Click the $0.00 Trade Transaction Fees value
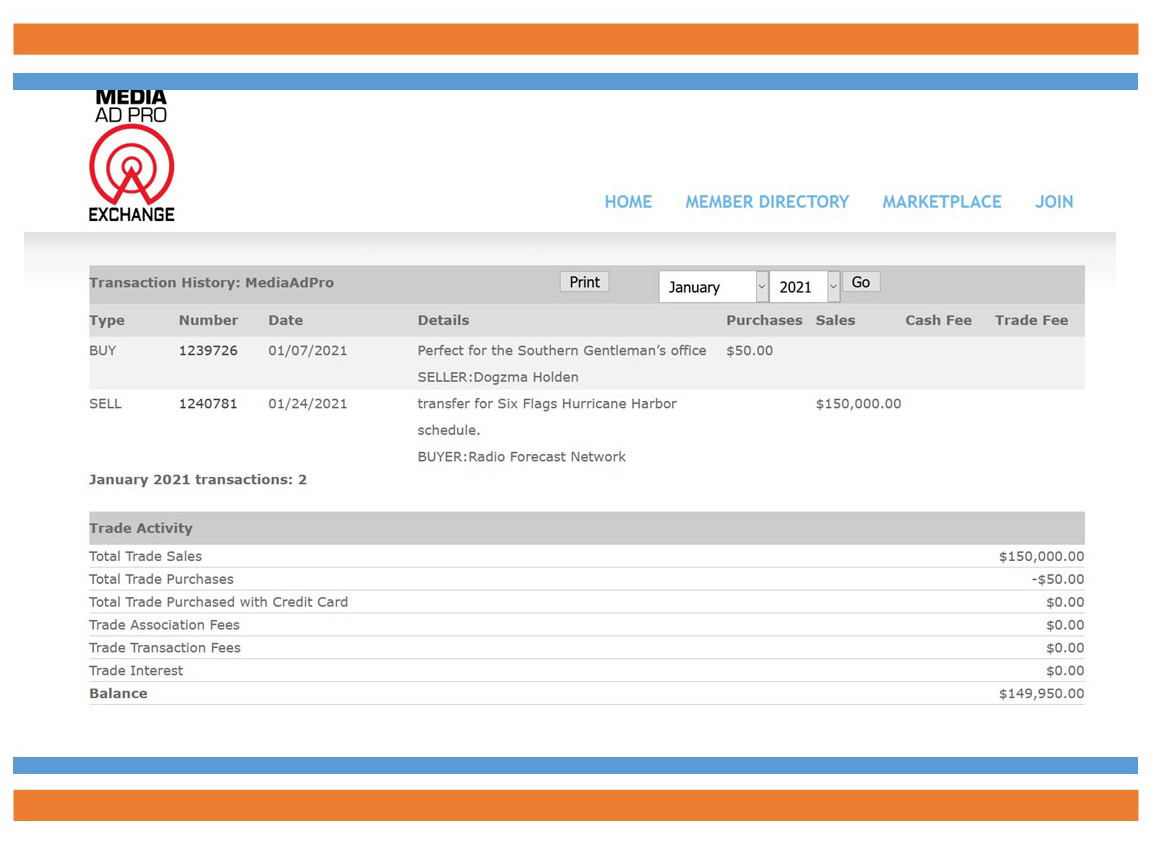 tap(1065, 648)
